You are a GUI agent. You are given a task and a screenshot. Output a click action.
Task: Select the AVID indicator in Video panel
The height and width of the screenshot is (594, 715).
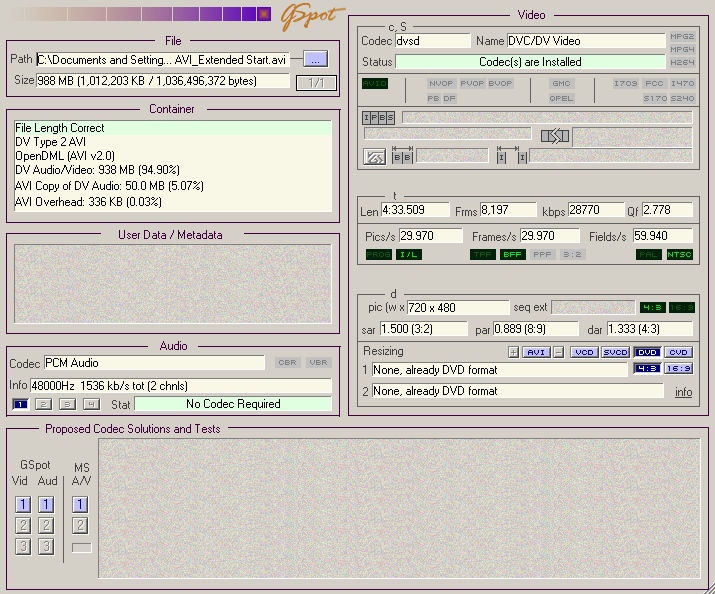(x=375, y=83)
